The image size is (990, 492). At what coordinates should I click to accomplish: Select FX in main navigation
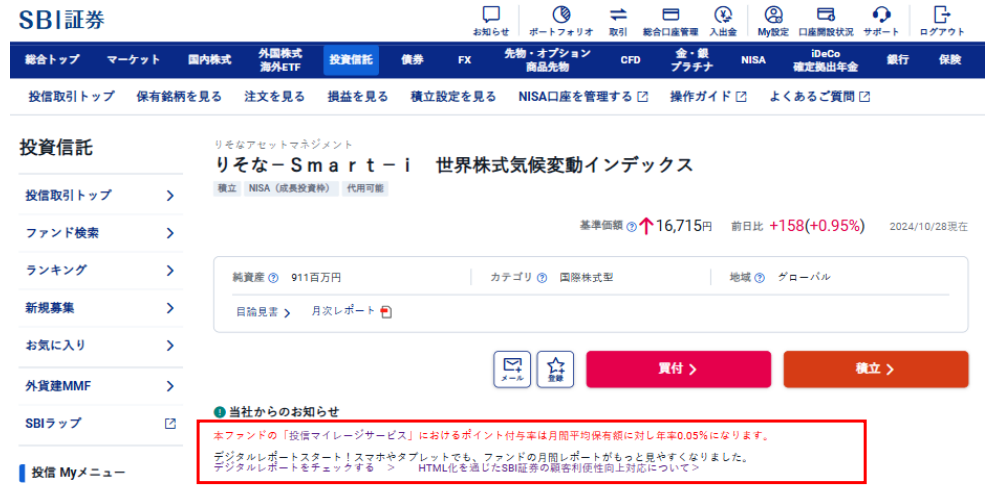tap(464, 60)
